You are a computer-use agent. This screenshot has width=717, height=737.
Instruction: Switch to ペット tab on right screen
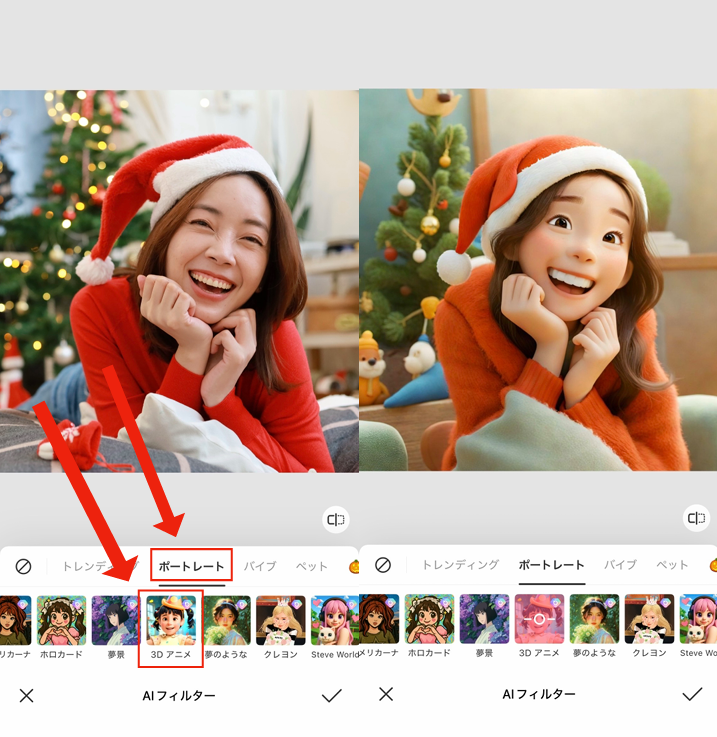click(x=672, y=565)
